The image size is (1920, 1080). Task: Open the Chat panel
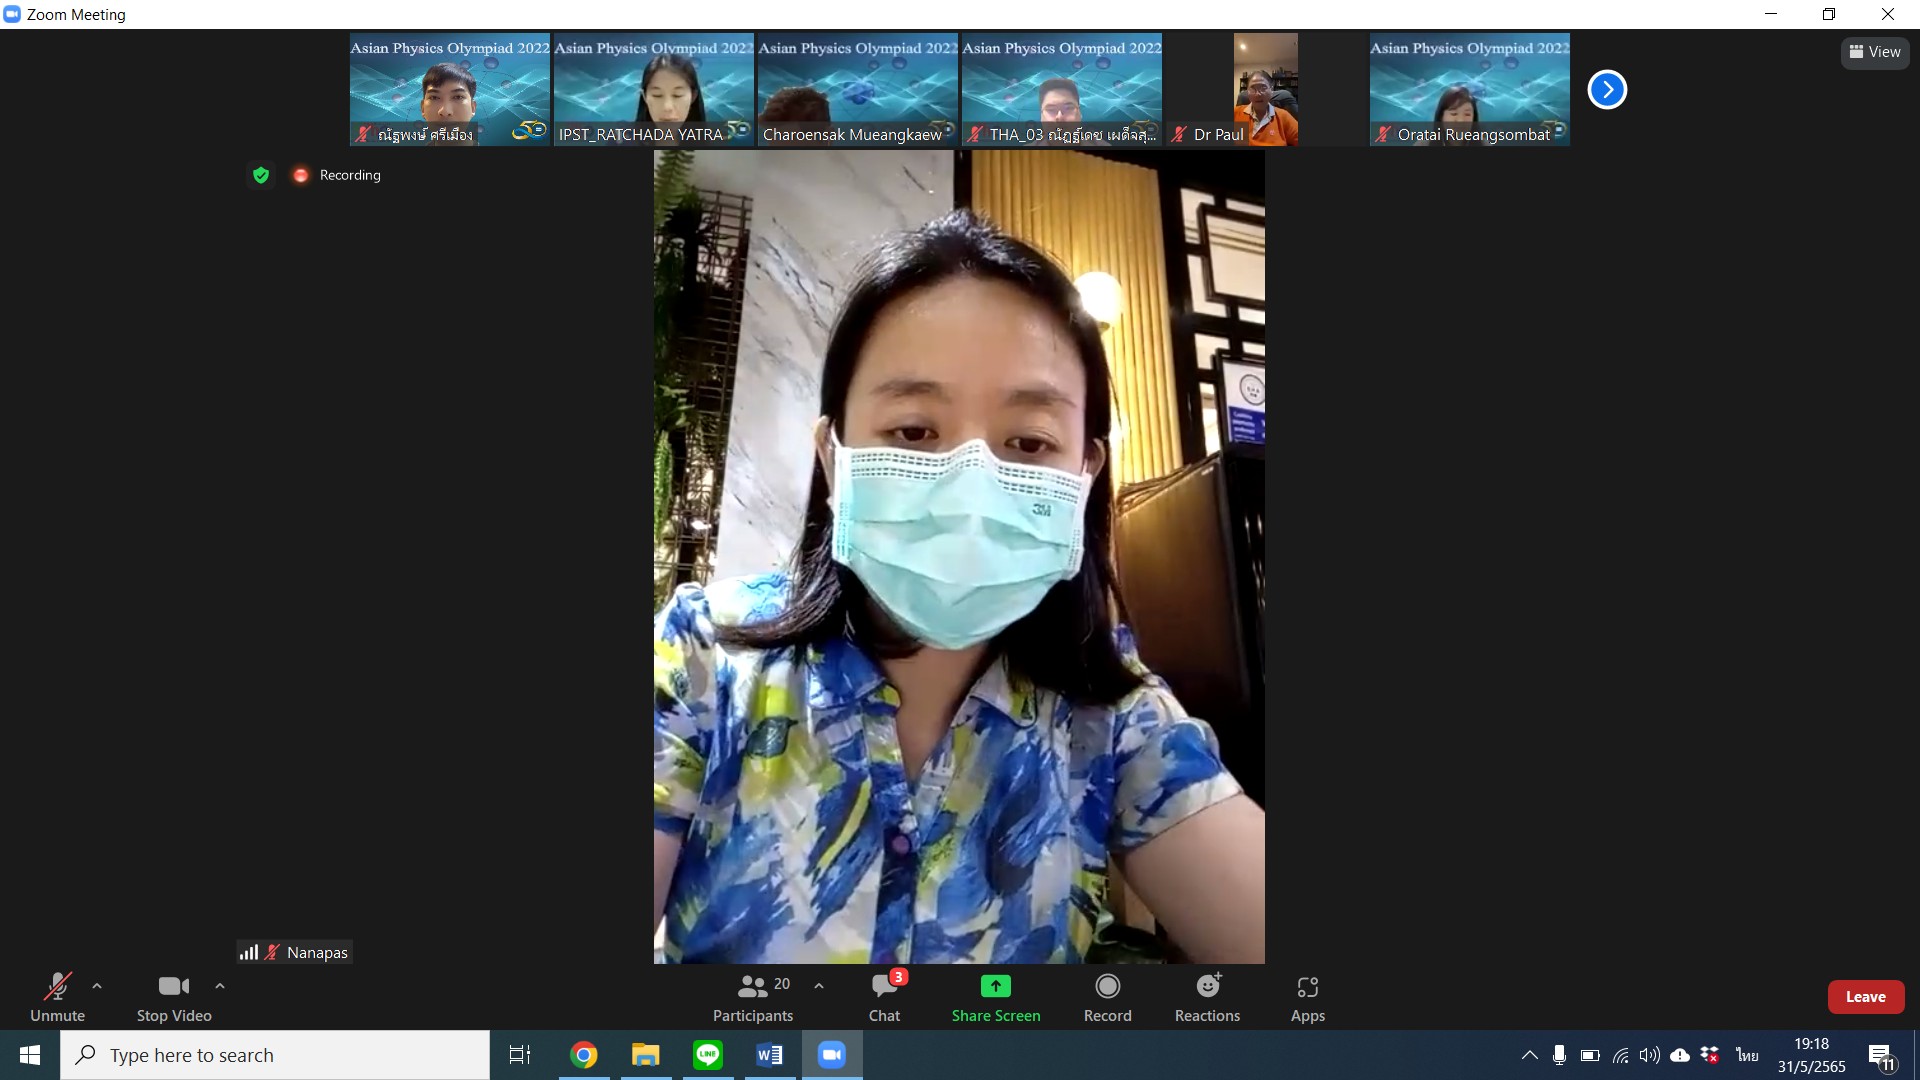coord(885,998)
